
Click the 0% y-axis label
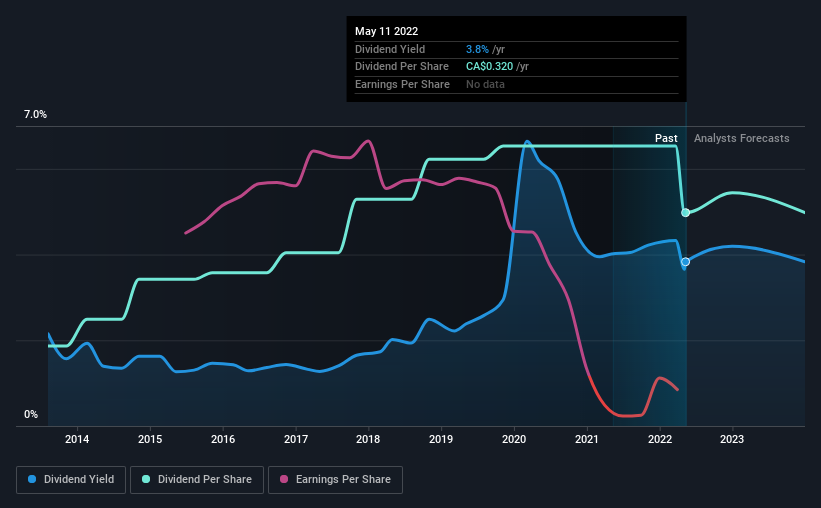(x=31, y=414)
